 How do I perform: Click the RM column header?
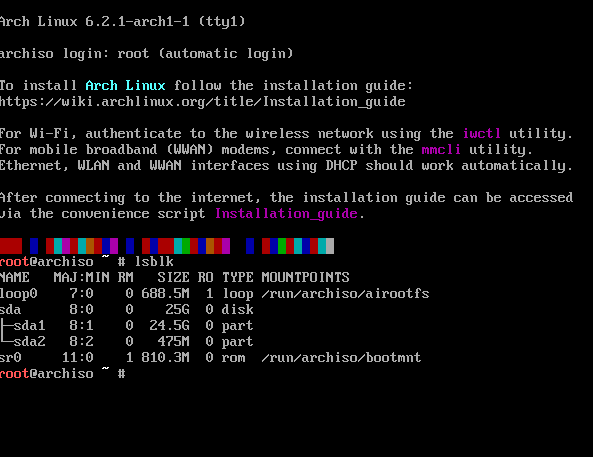pos(125,277)
